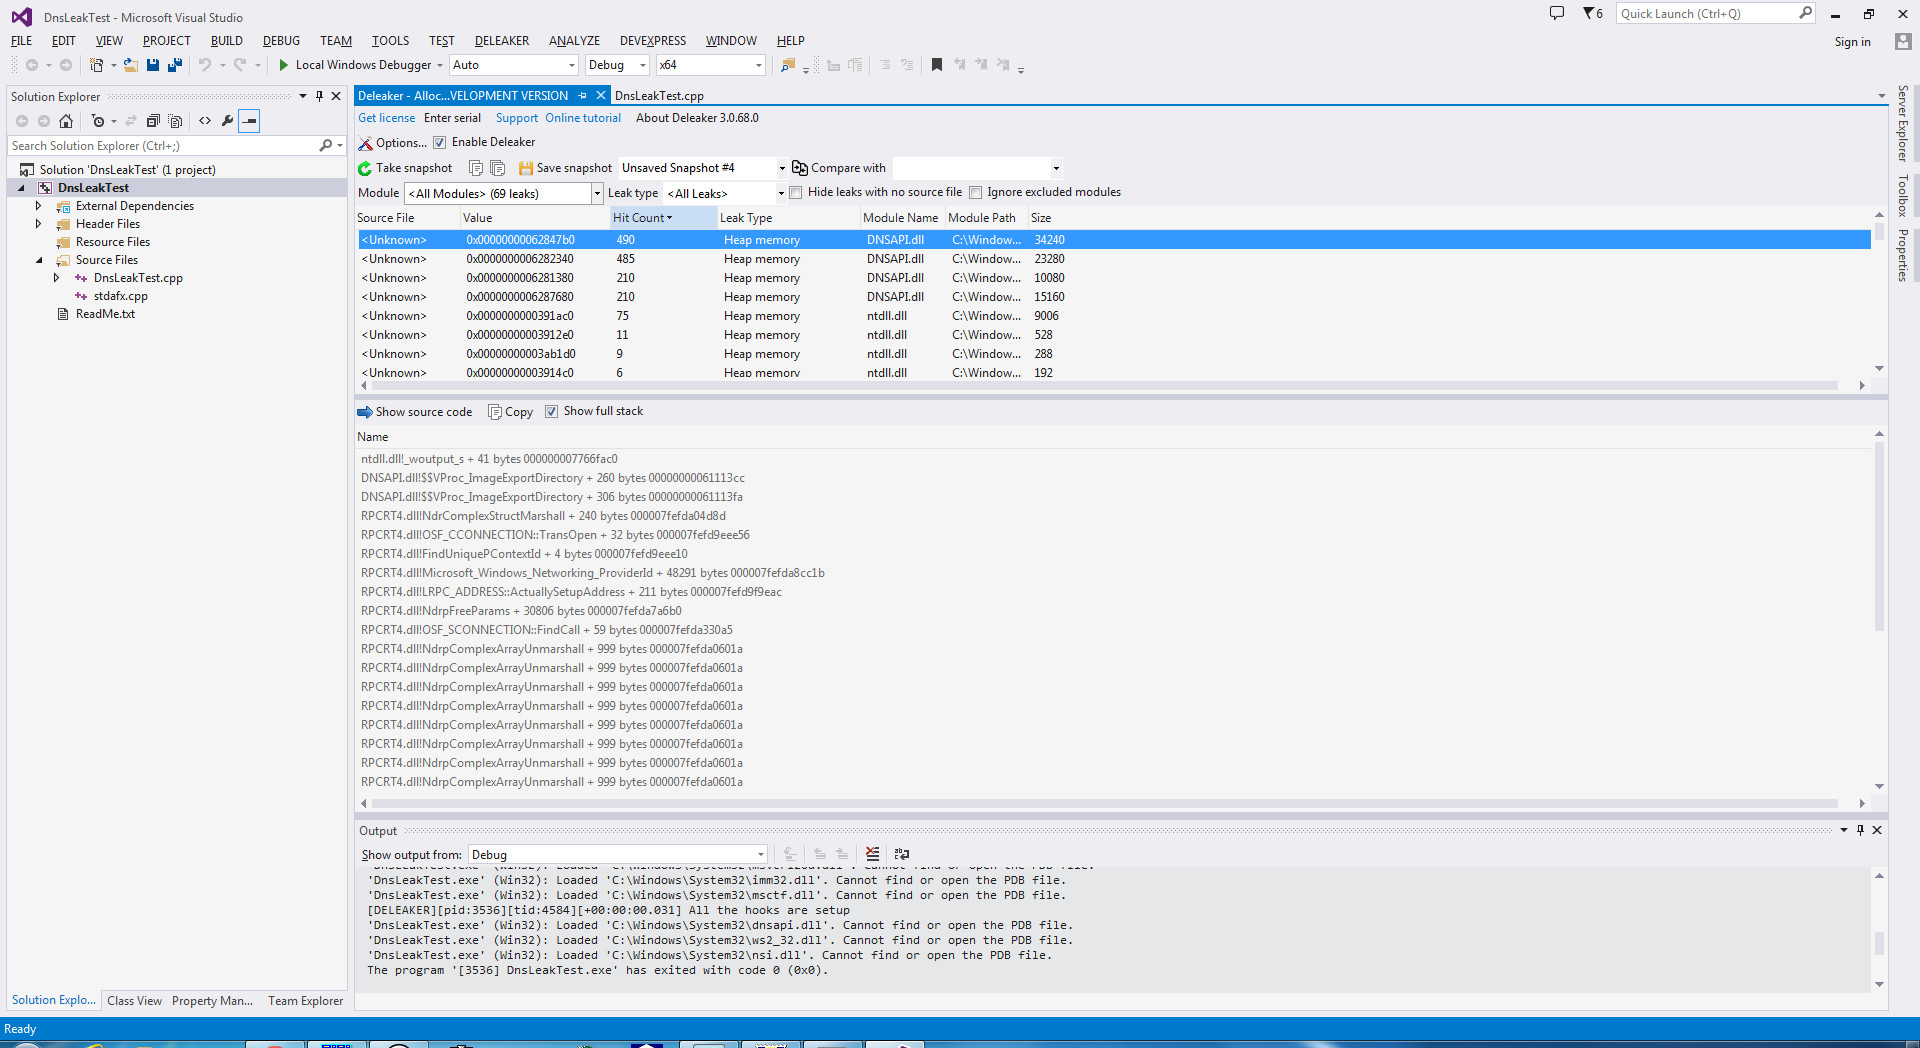The height and width of the screenshot is (1048, 1920).
Task: Open the feedback speech bubble icon
Action: click(1557, 13)
